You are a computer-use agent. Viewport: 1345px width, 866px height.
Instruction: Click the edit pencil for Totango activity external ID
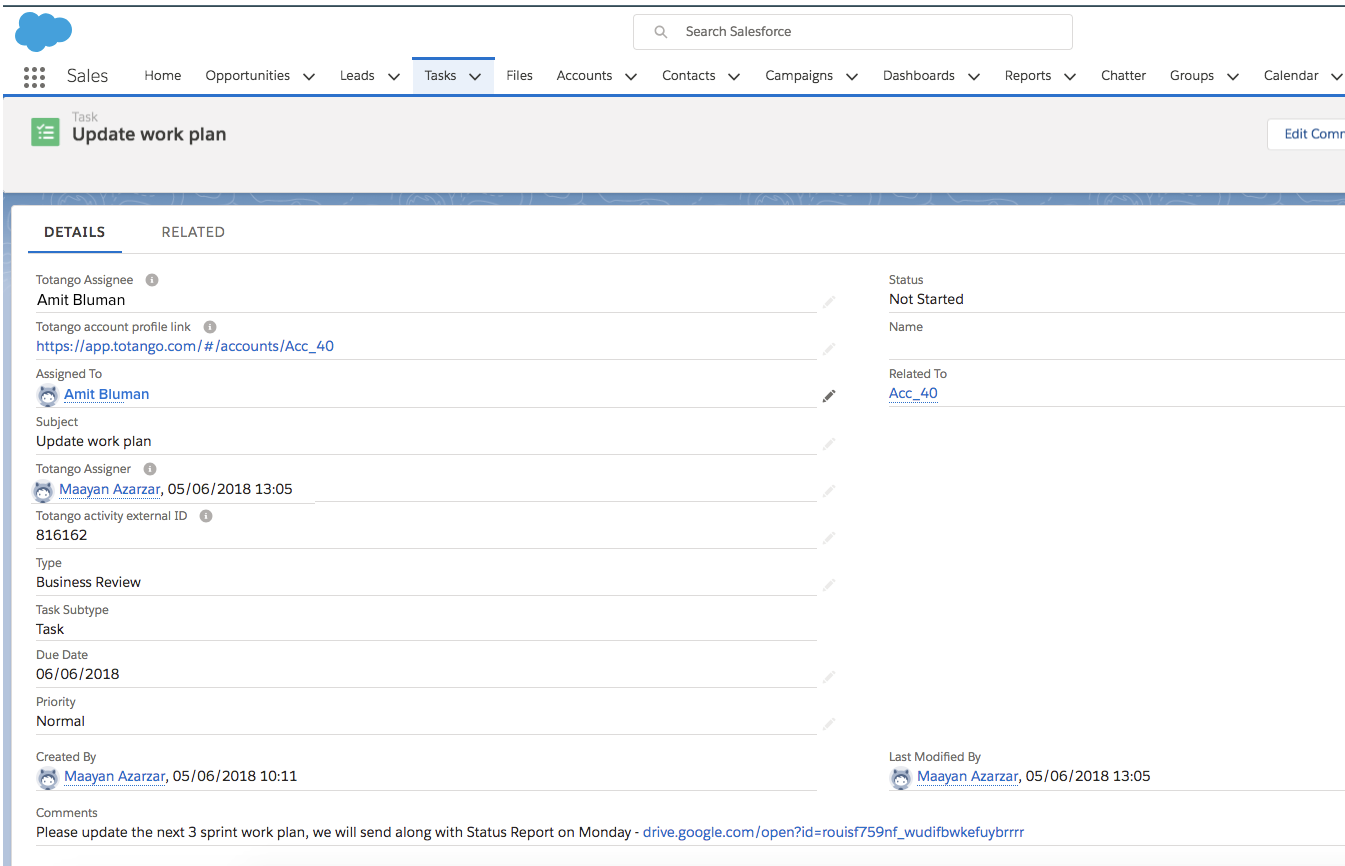[828, 537]
